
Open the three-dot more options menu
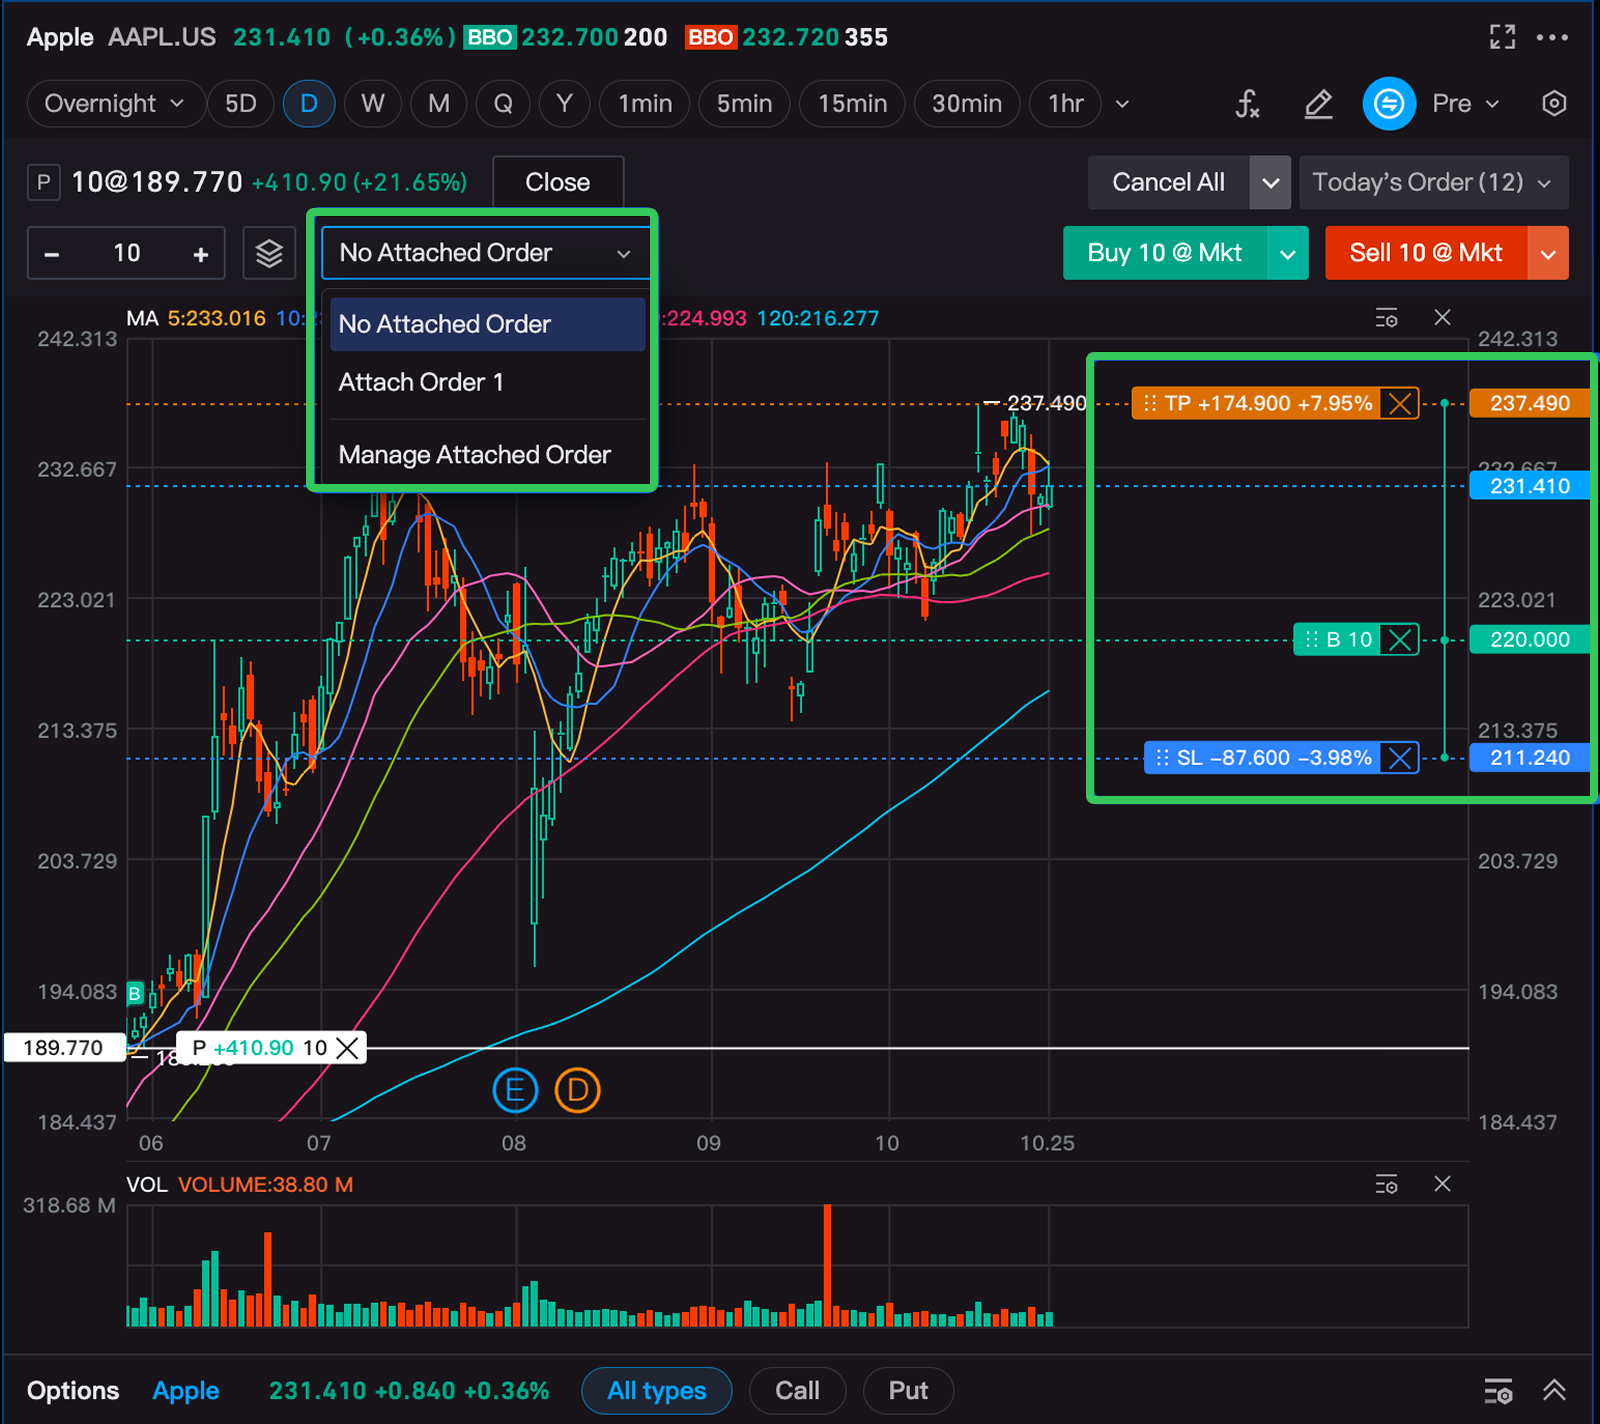(x=1552, y=37)
